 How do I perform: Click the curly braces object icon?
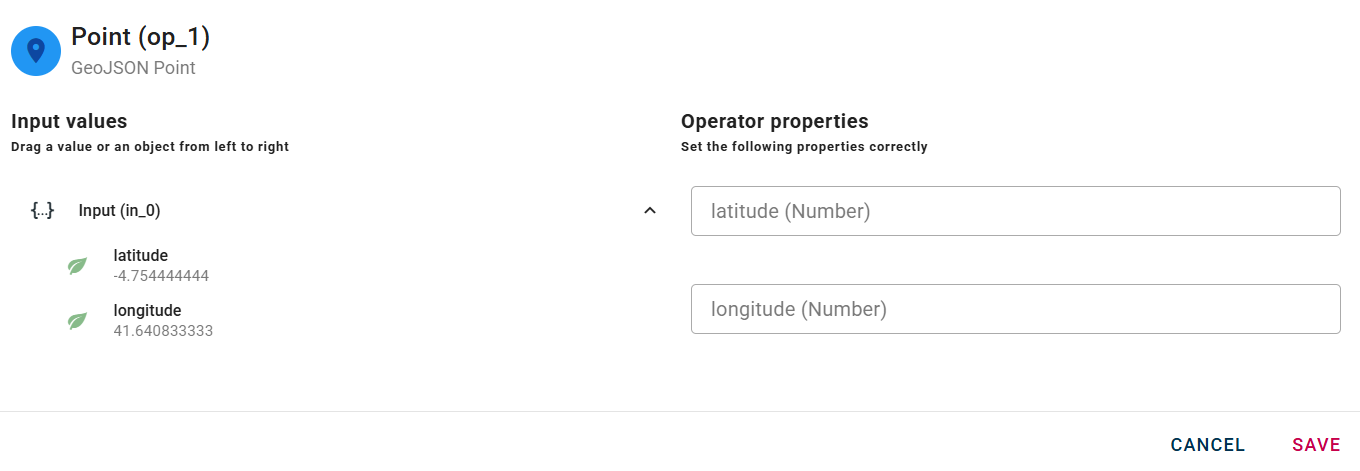[42, 210]
